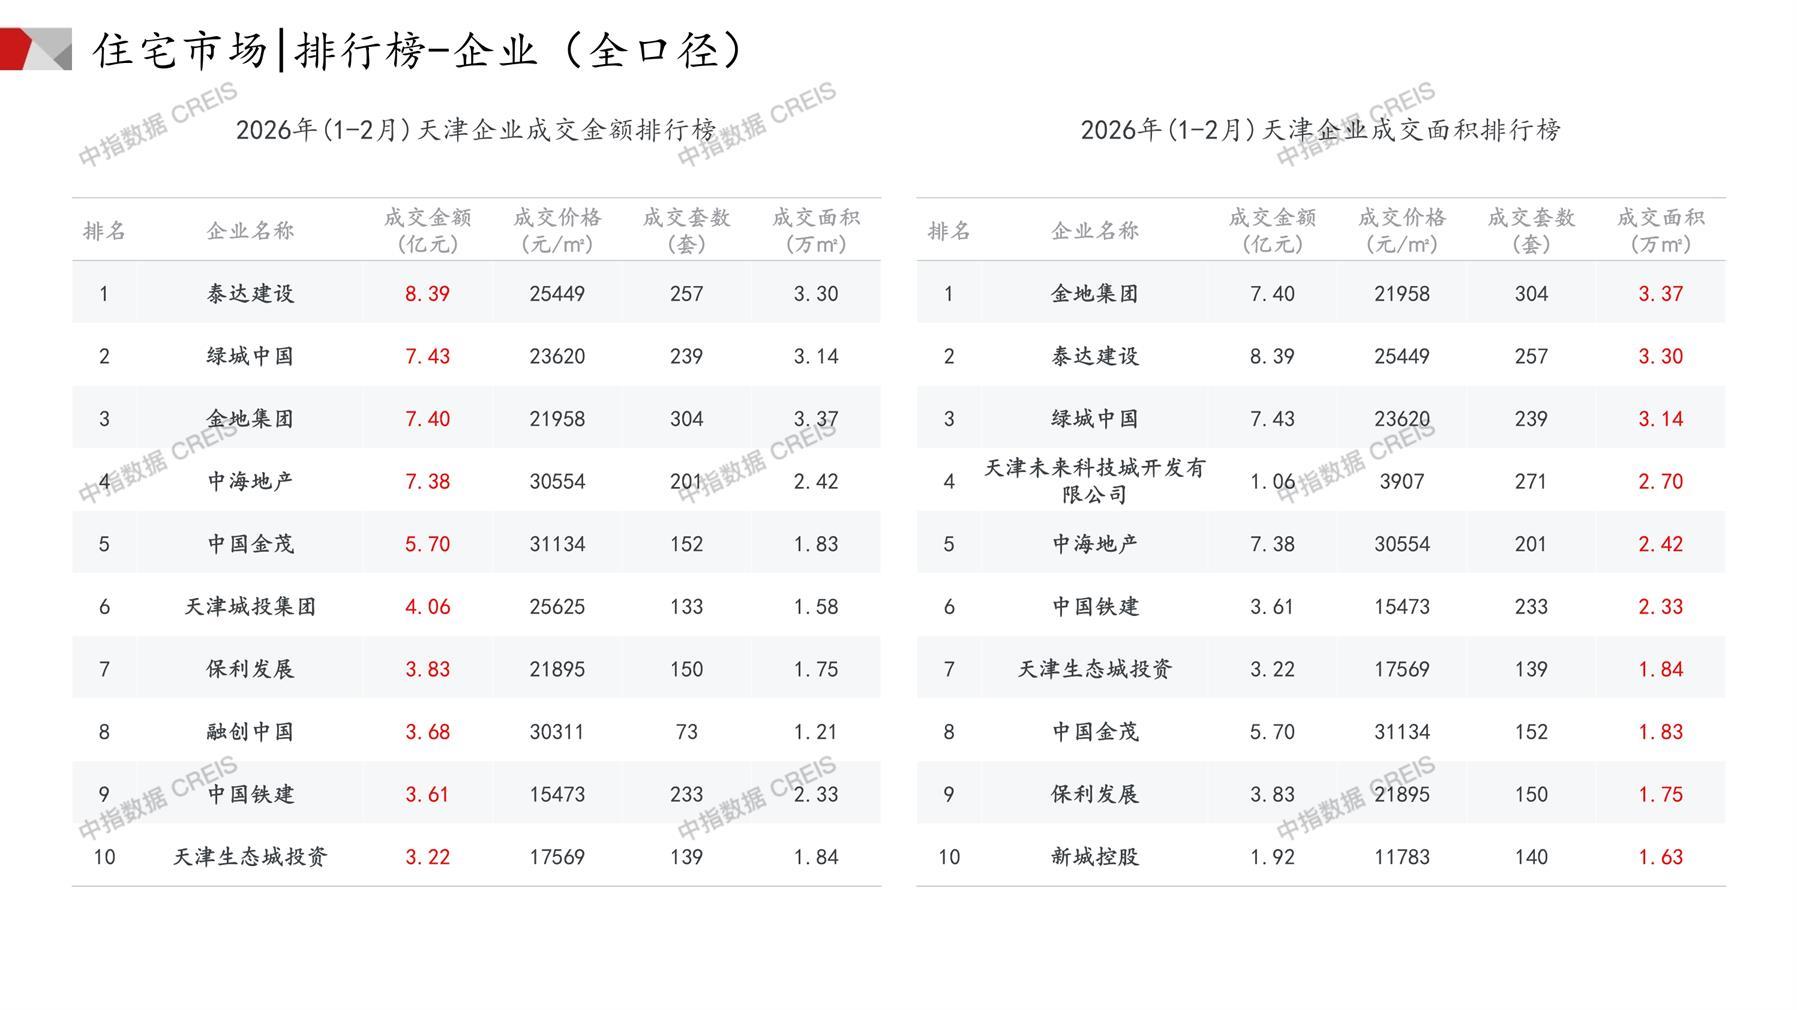
Task: Select the 30311 transaction price value
Action: coord(557,732)
